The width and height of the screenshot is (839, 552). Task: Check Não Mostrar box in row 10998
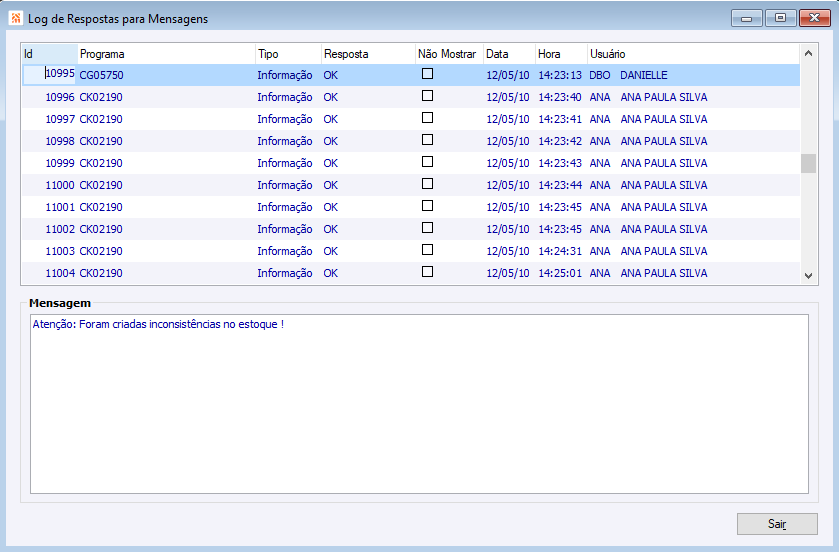[x=427, y=140]
